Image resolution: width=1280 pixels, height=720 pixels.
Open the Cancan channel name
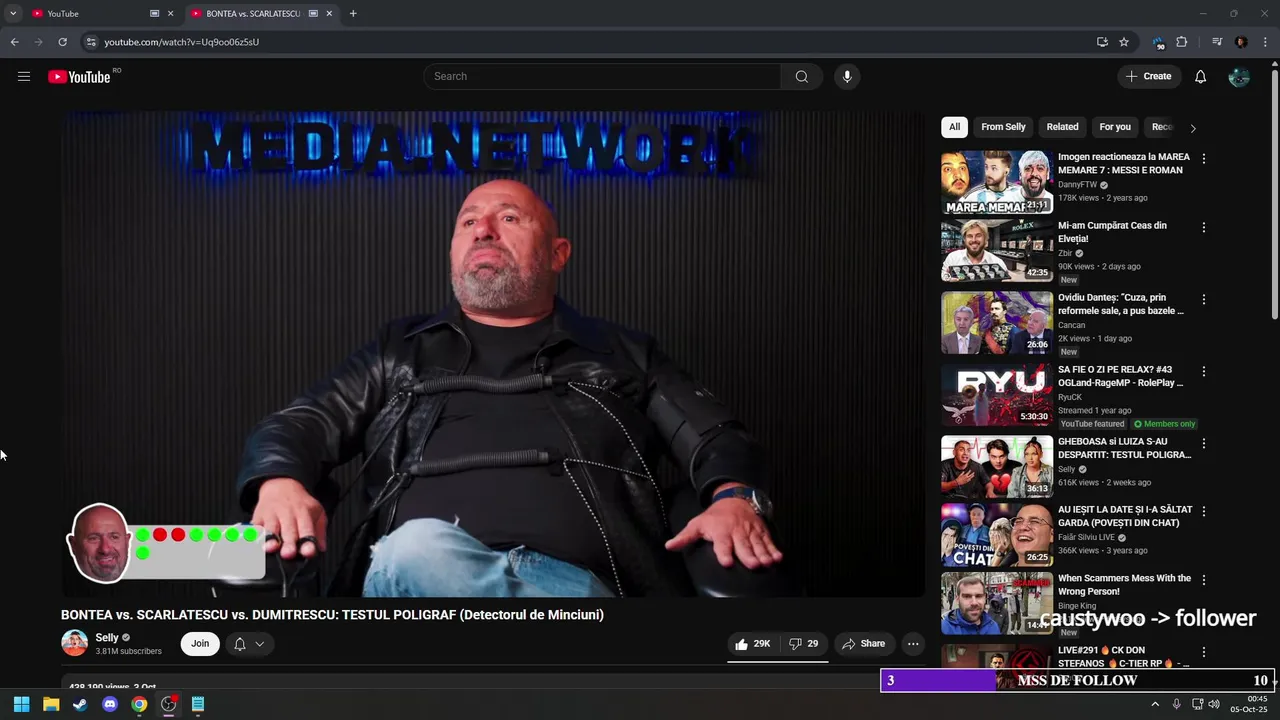(x=1071, y=325)
